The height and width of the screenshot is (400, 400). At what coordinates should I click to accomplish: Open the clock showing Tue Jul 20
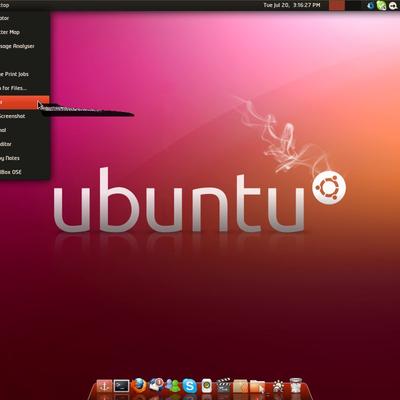coord(292,5)
